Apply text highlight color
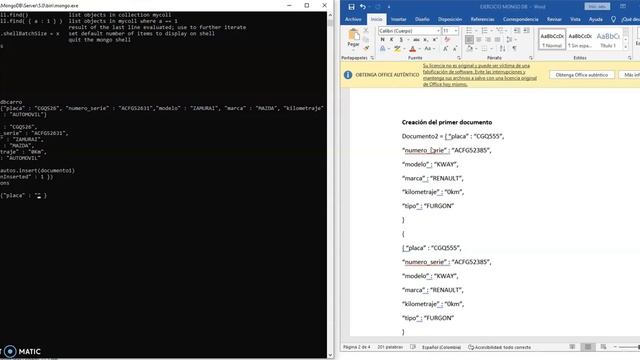 397,49
